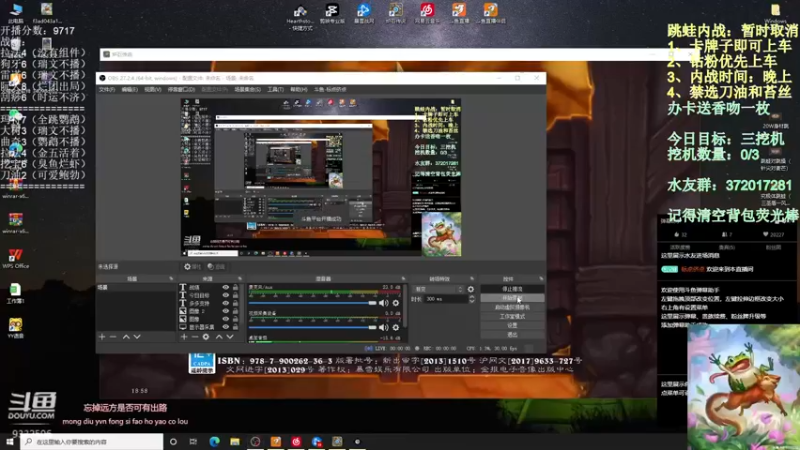Image resolution: width=800 pixels, height=450 pixels.
Task: Pop out the sources dock panel
Action: coord(240,279)
